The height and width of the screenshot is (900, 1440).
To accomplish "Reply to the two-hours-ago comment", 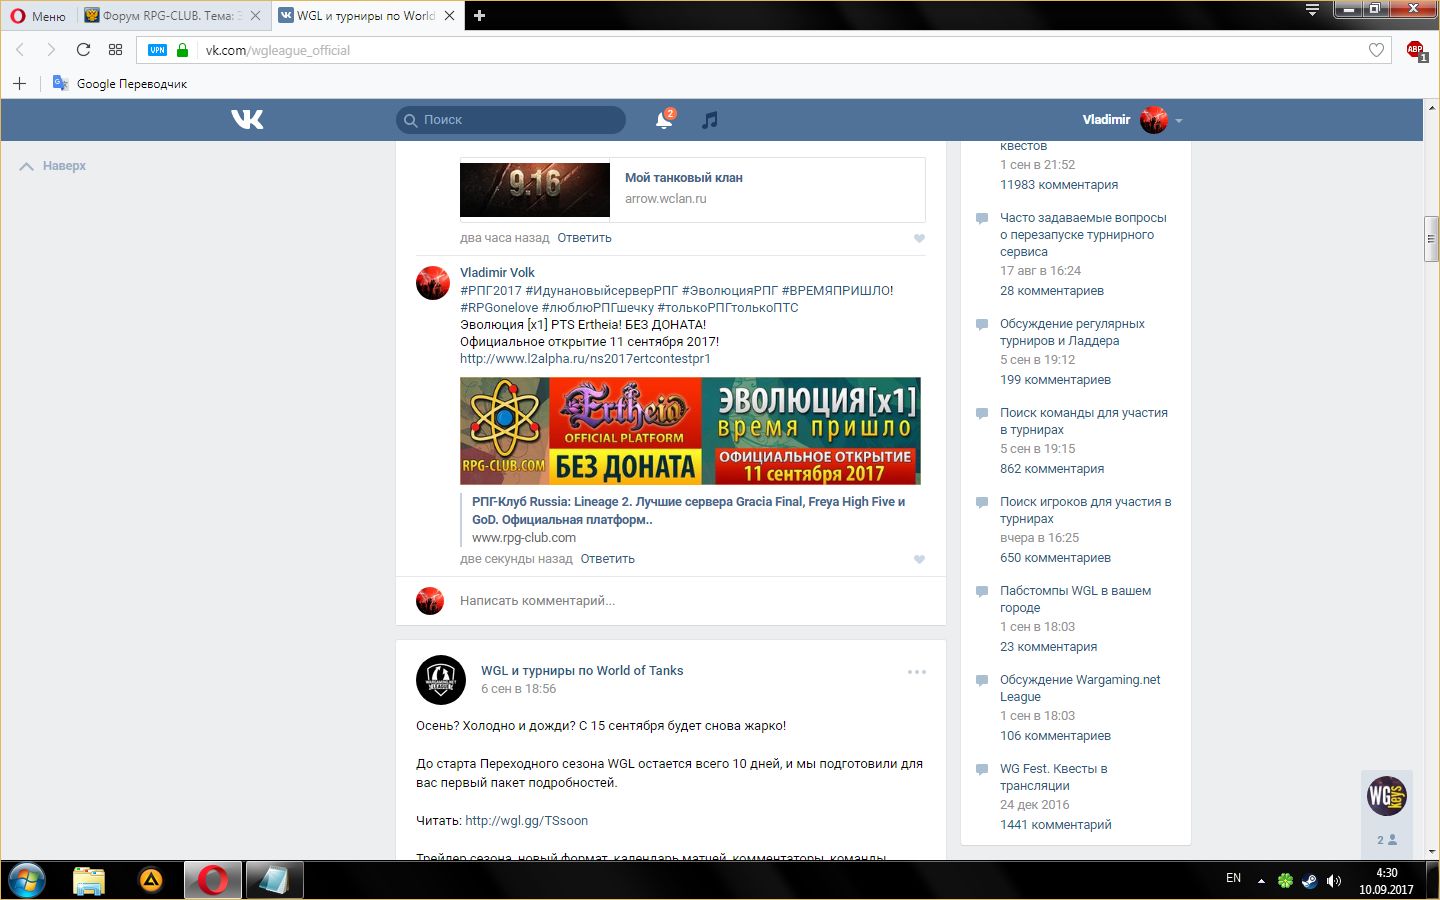I will 584,238.
